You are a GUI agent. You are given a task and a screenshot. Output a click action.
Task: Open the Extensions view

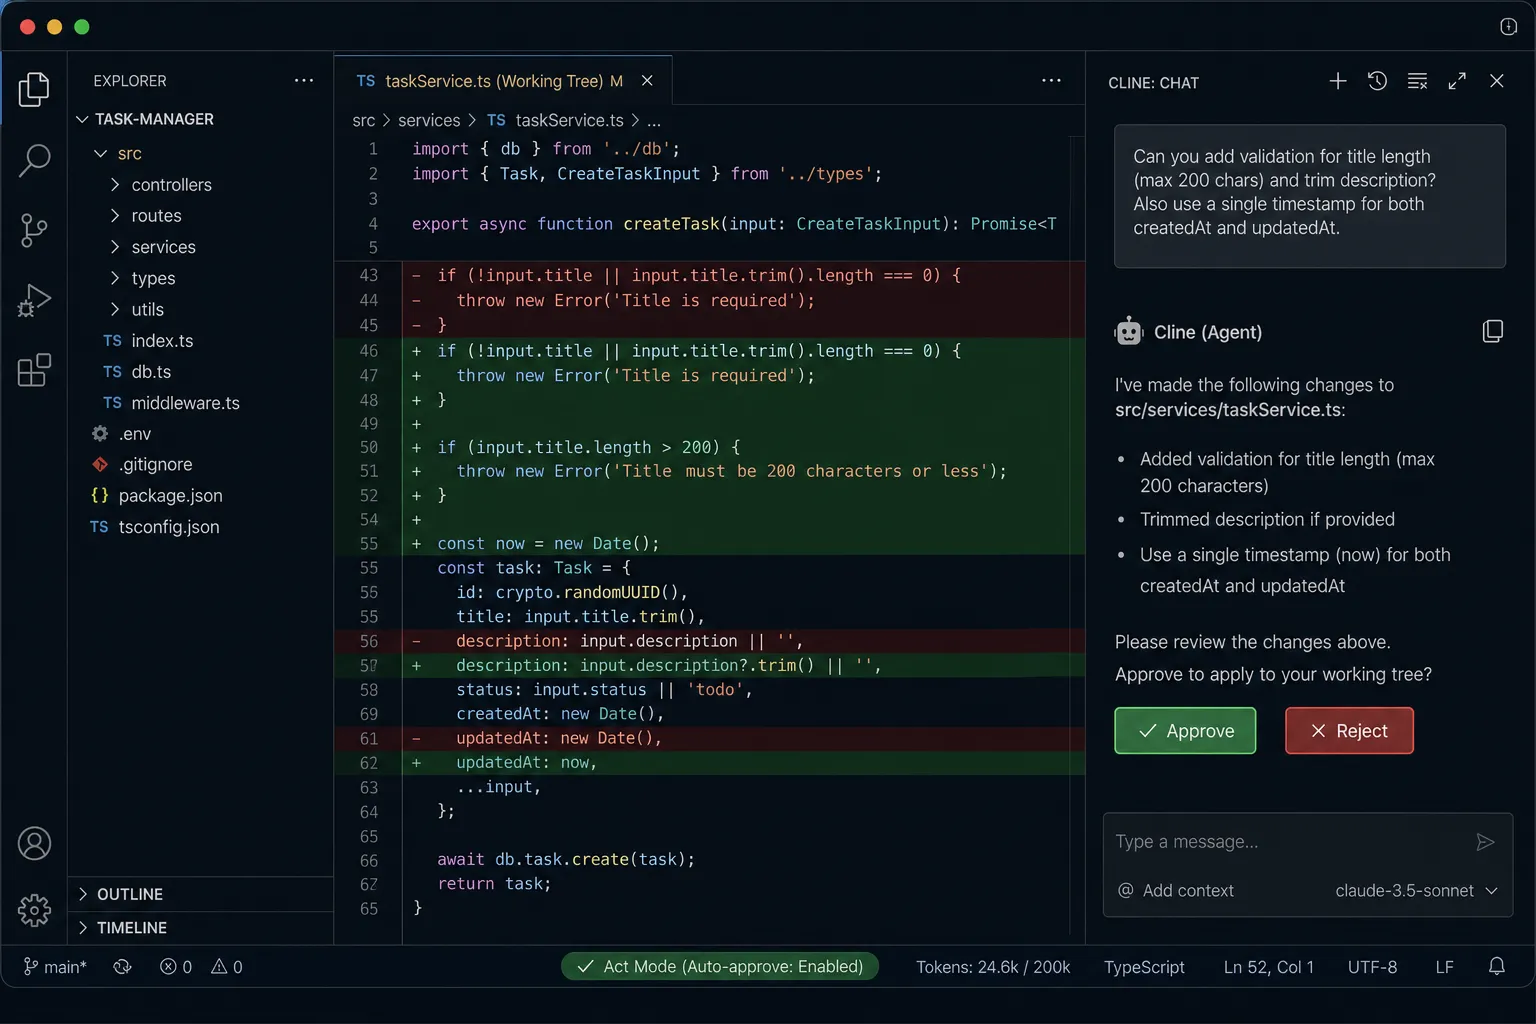click(x=34, y=370)
